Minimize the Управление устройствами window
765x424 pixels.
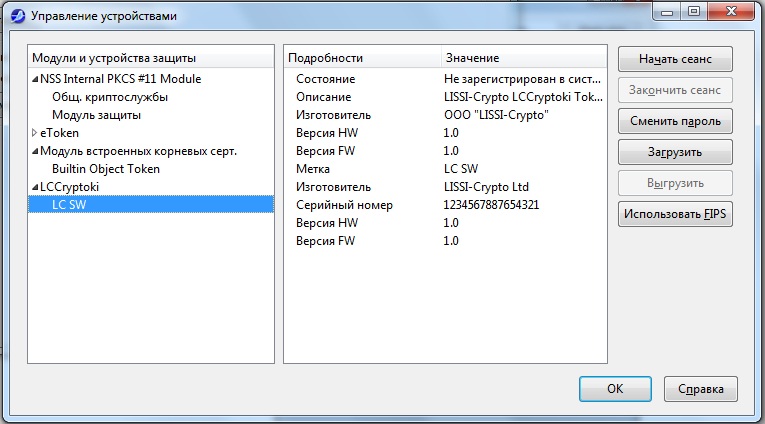667,12
